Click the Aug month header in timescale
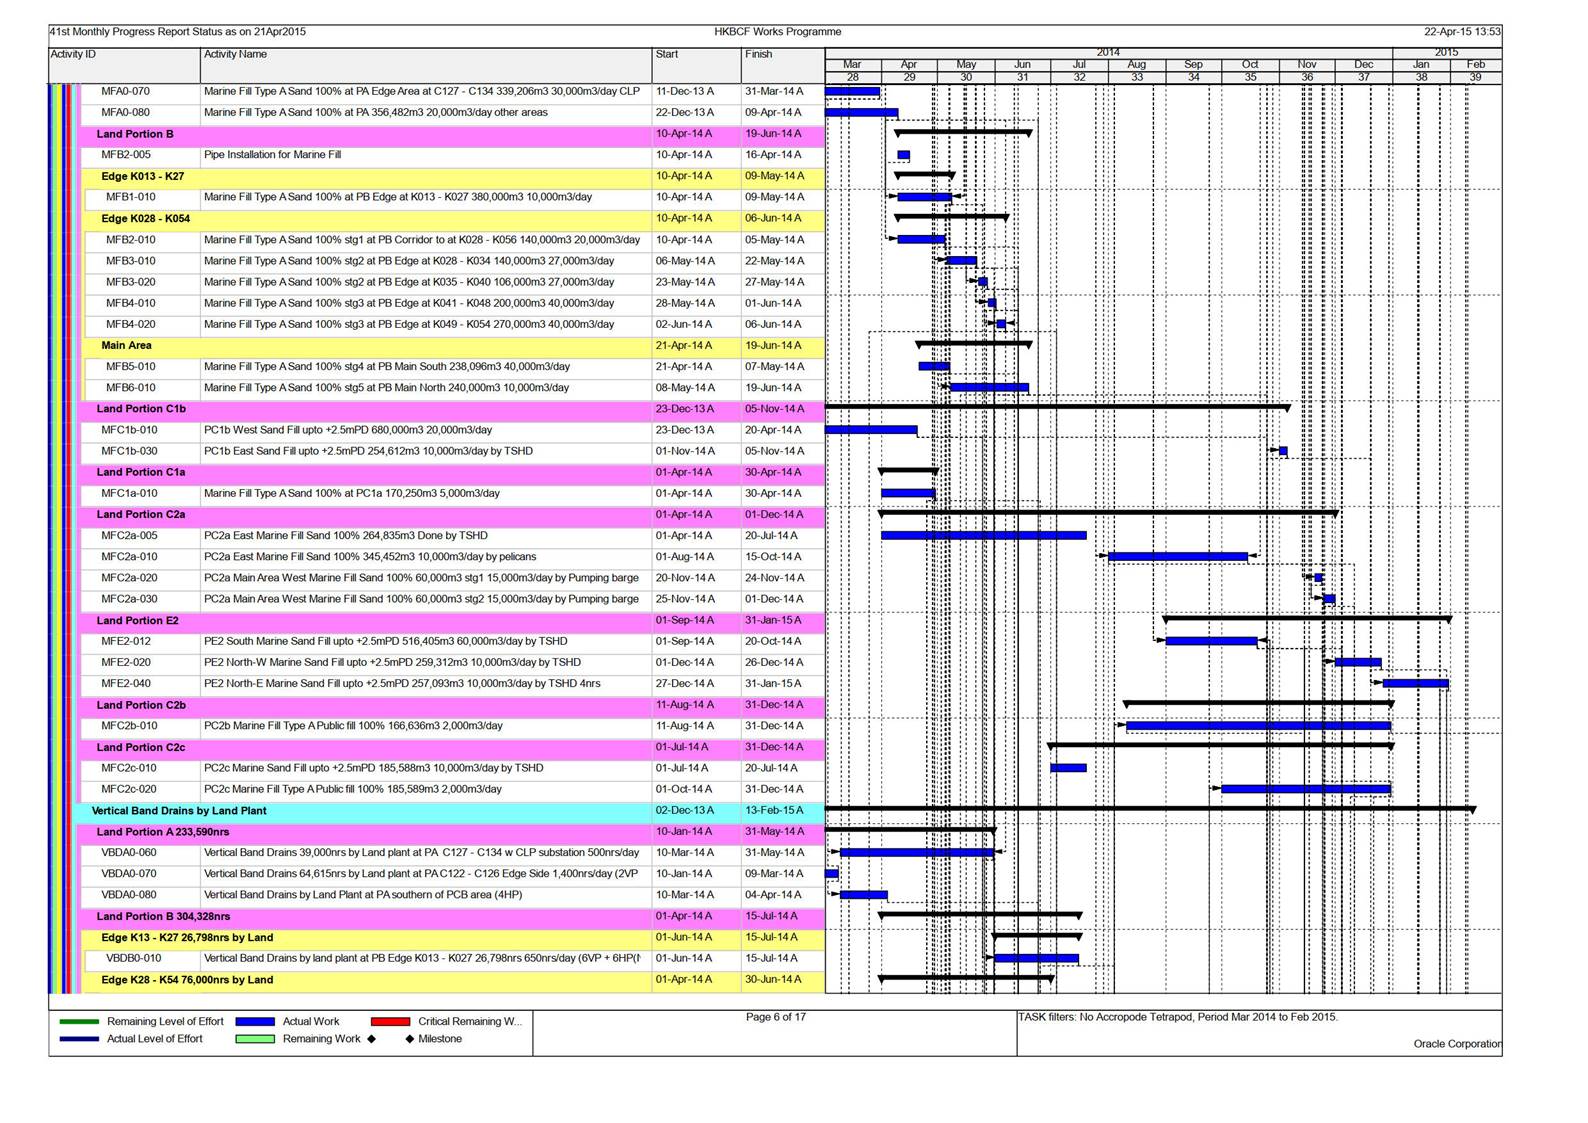This screenshot has height=1123, width=1588. pos(1136,64)
